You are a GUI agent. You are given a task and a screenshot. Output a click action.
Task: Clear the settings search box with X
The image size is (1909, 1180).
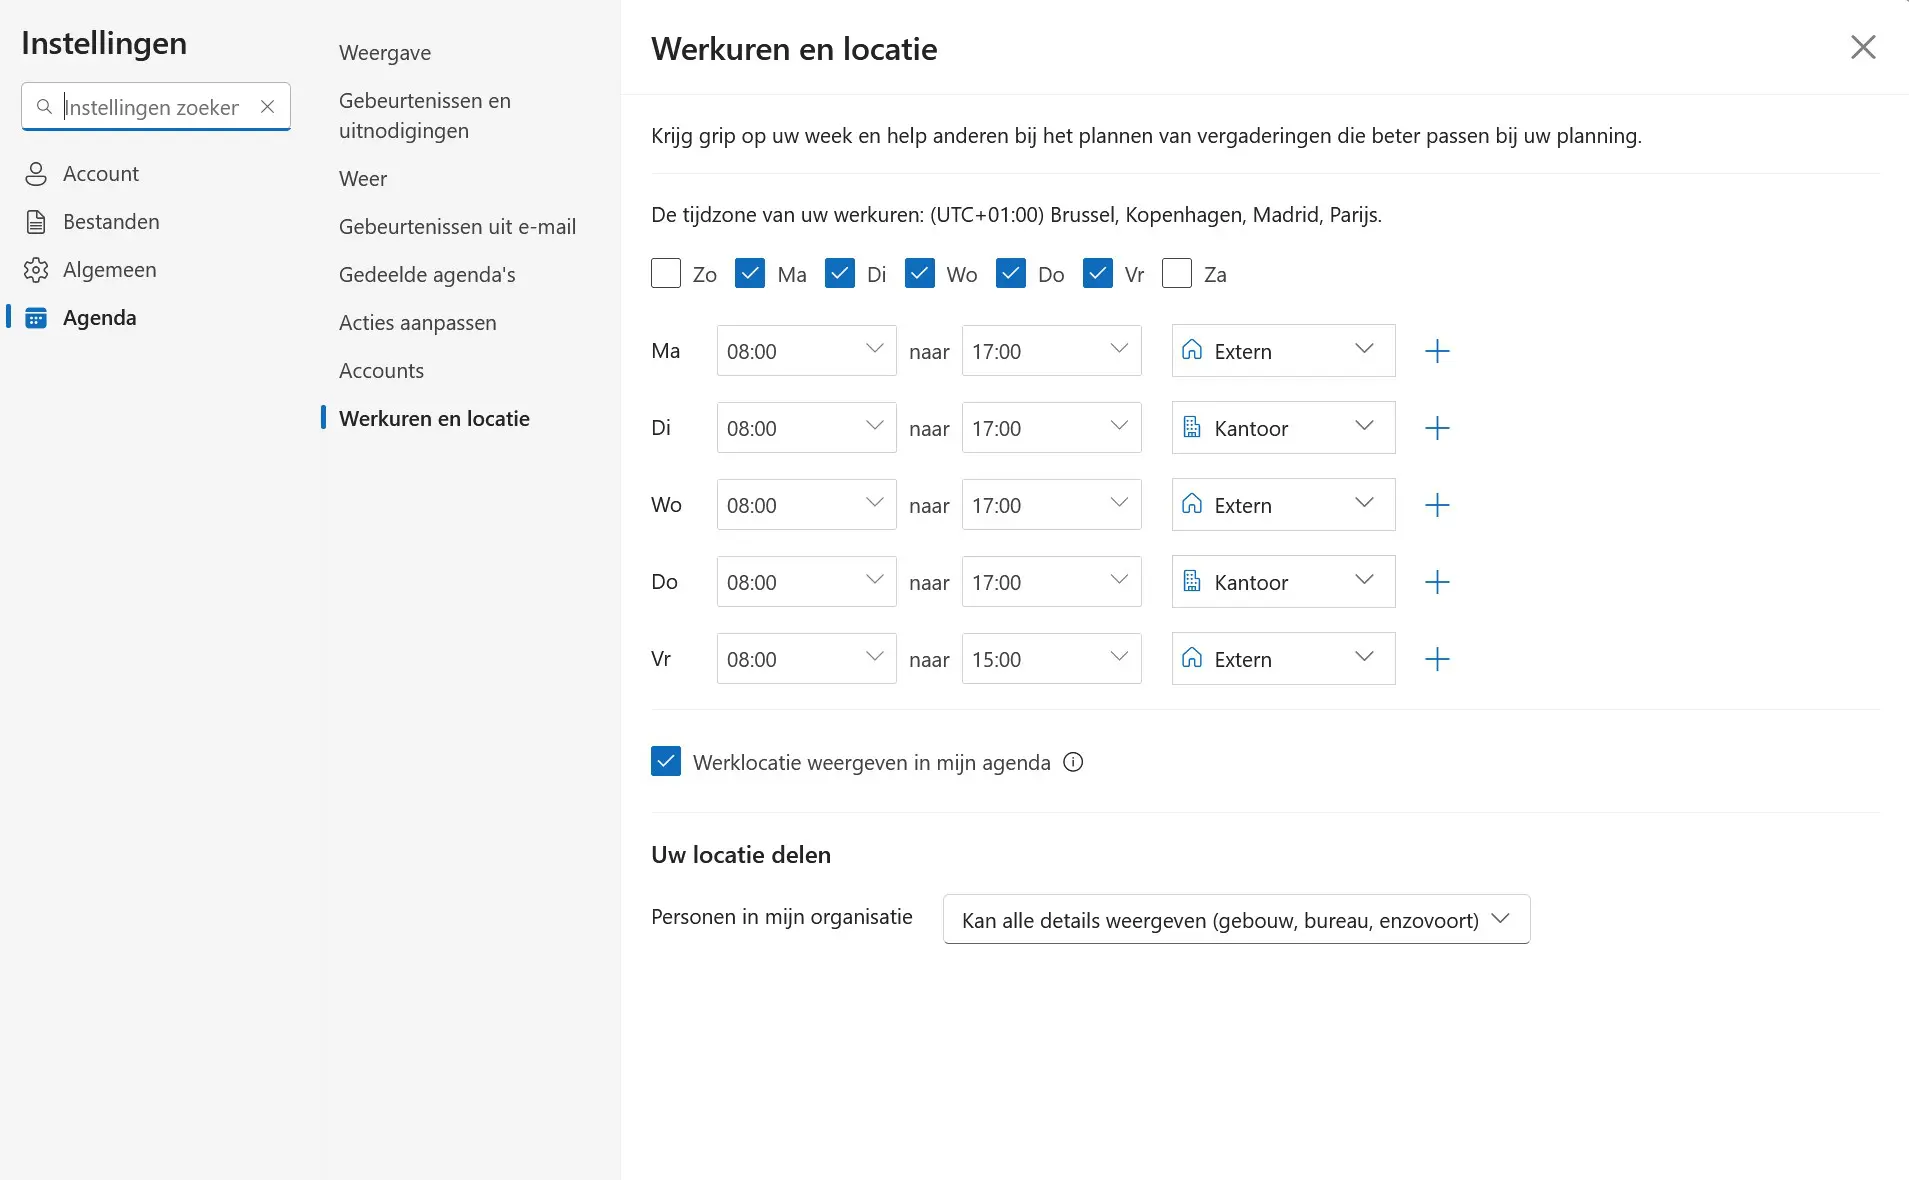pos(267,107)
